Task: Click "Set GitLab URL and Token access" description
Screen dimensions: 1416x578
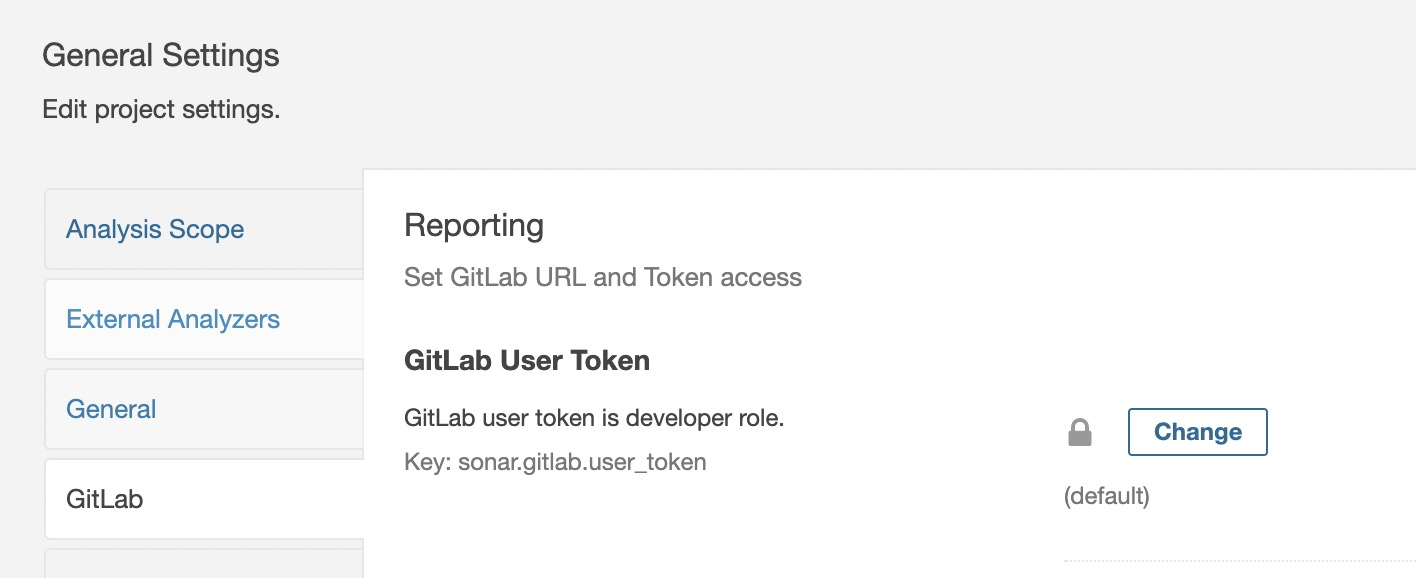Action: point(603,277)
